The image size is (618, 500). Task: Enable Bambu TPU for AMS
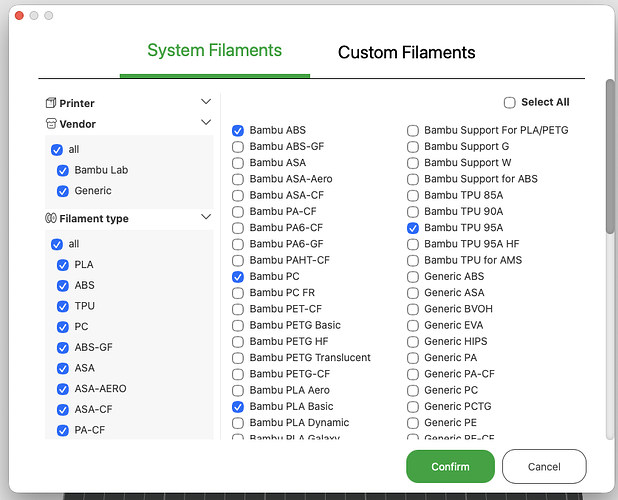tap(413, 261)
